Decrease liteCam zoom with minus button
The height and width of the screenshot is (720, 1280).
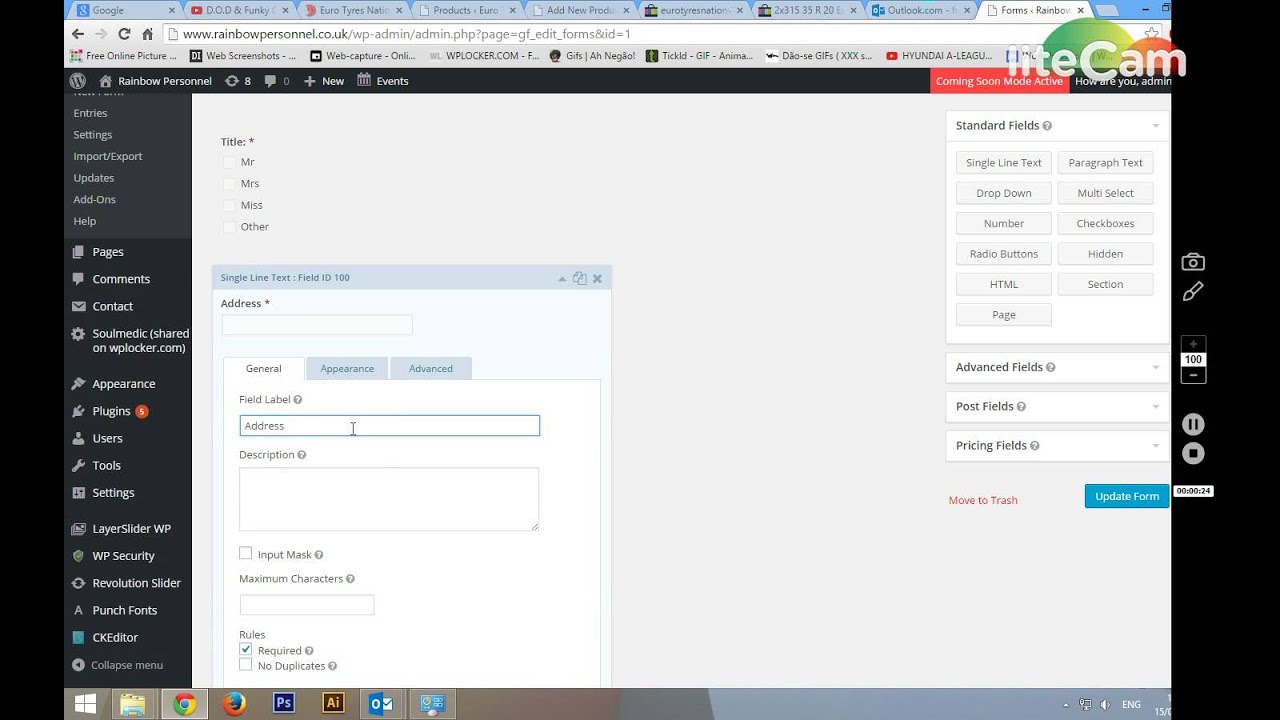pos(1193,375)
